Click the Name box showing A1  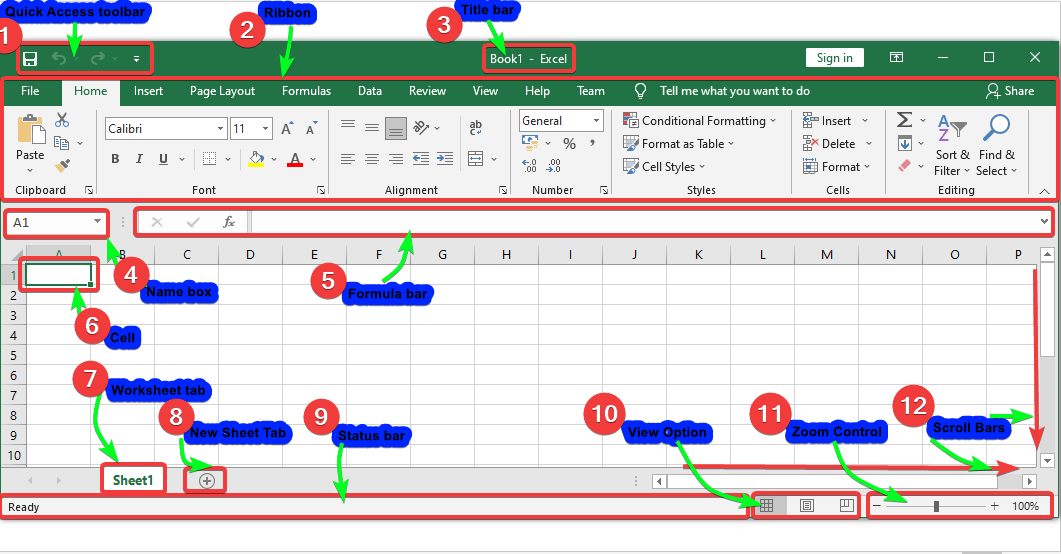pos(56,223)
